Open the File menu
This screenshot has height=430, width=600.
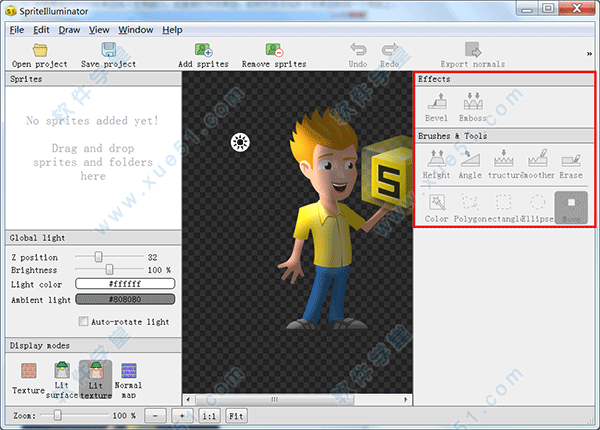(x=17, y=29)
